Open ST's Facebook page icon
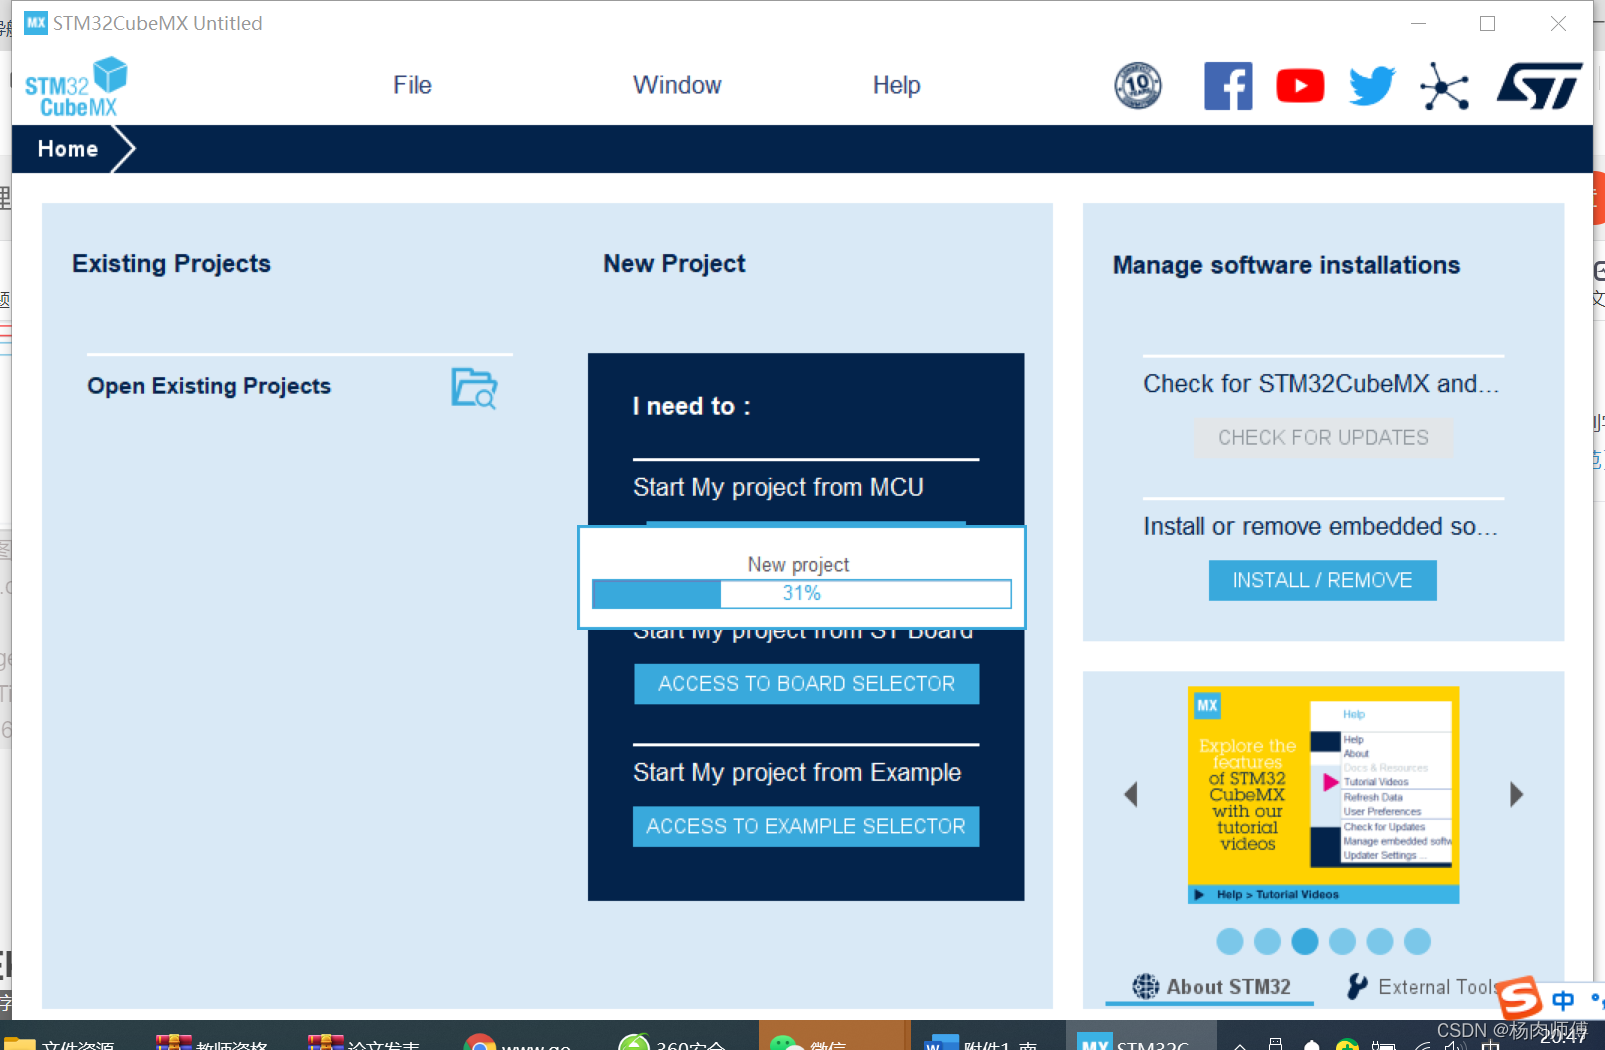The image size is (1605, 1050). tap(1228, 86)
